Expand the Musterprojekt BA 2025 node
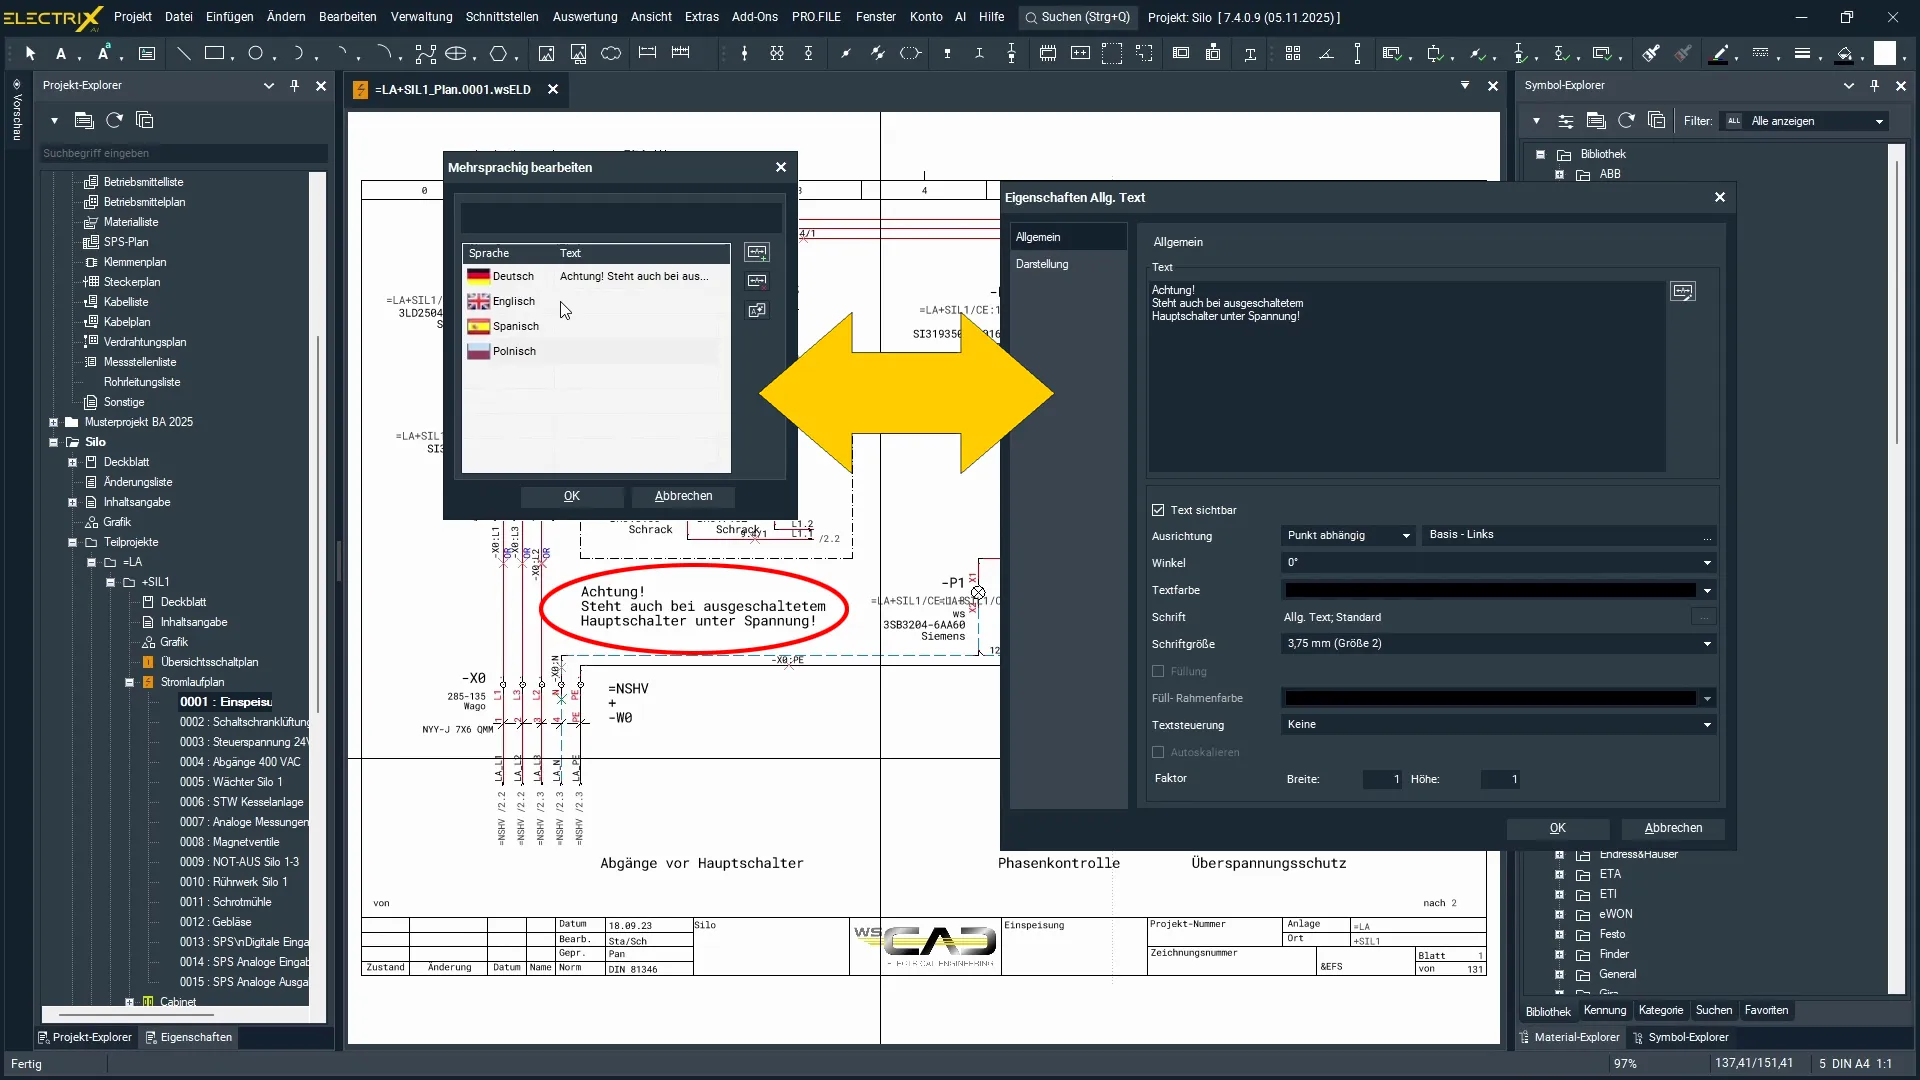This screenshot has height=1080, width=1920. point(53,422)
